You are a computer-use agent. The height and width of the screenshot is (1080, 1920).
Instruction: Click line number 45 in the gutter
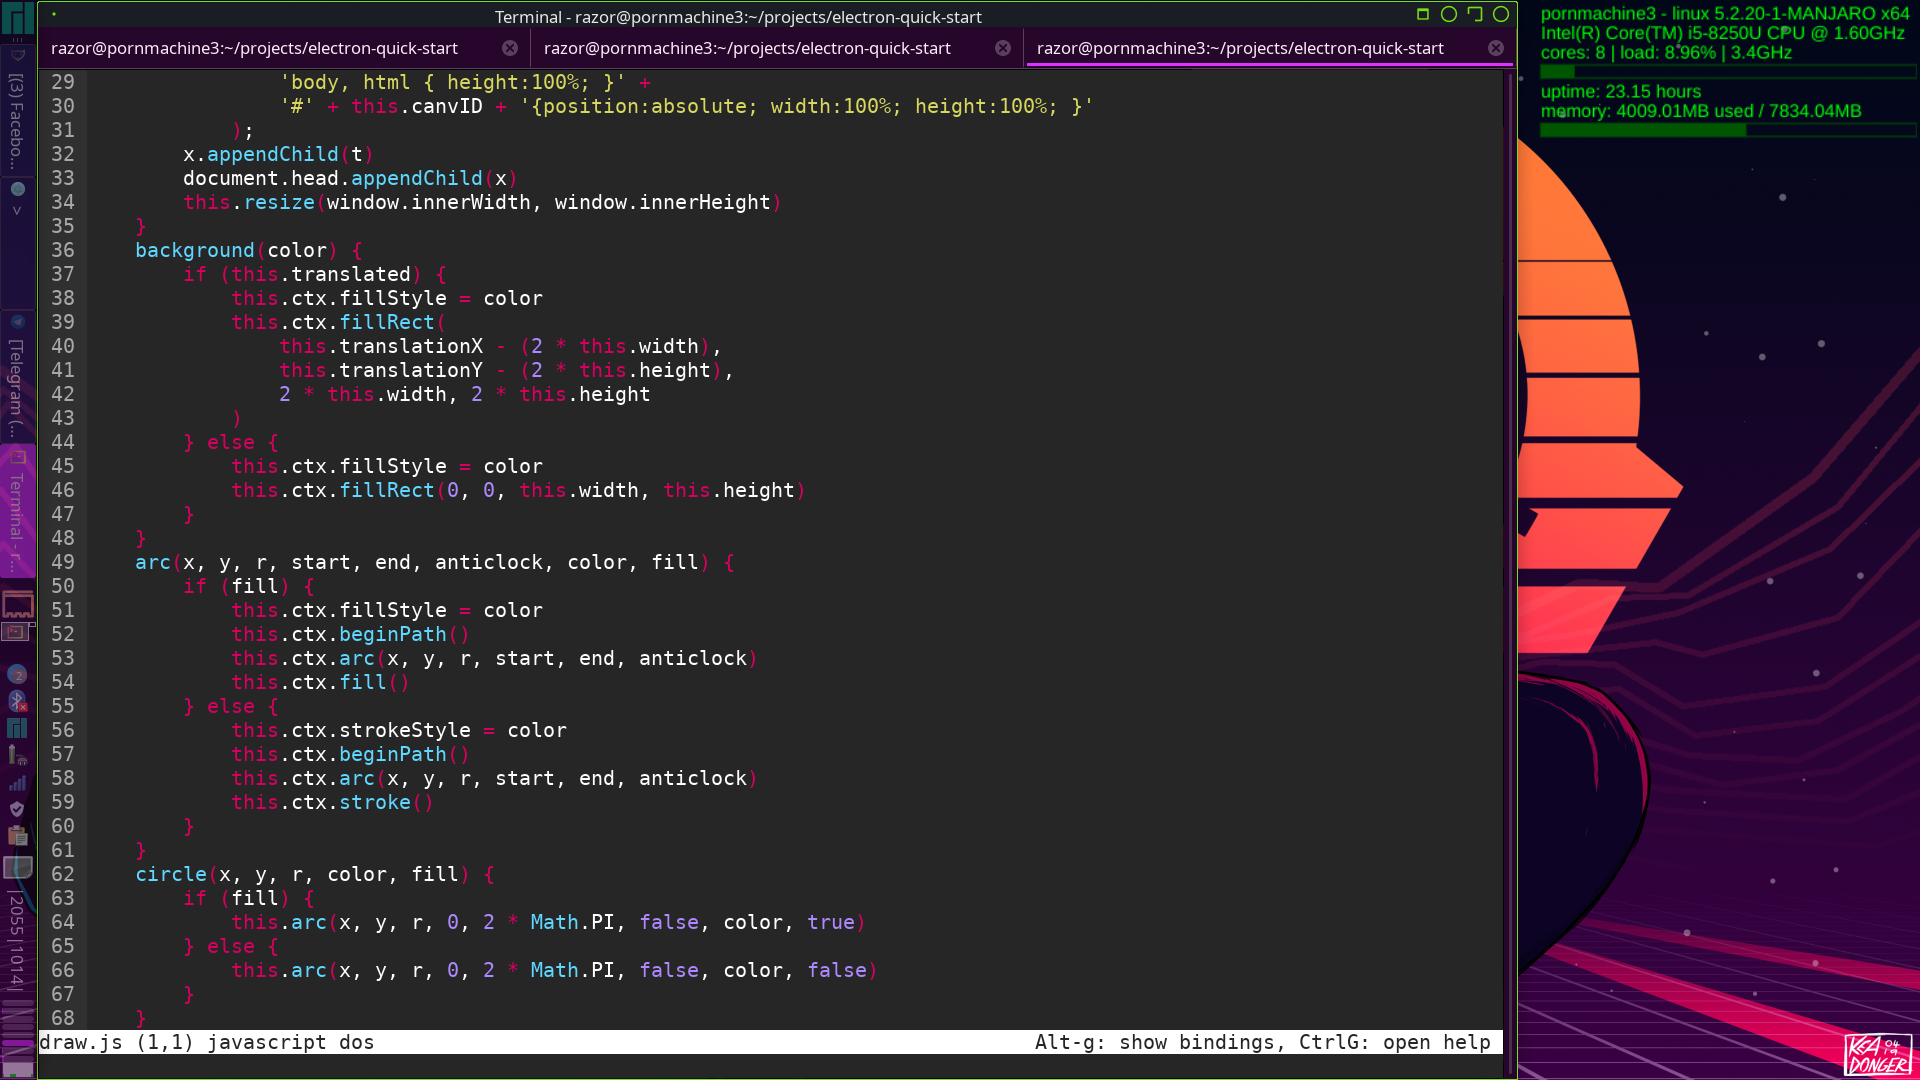tap(62, 466)
